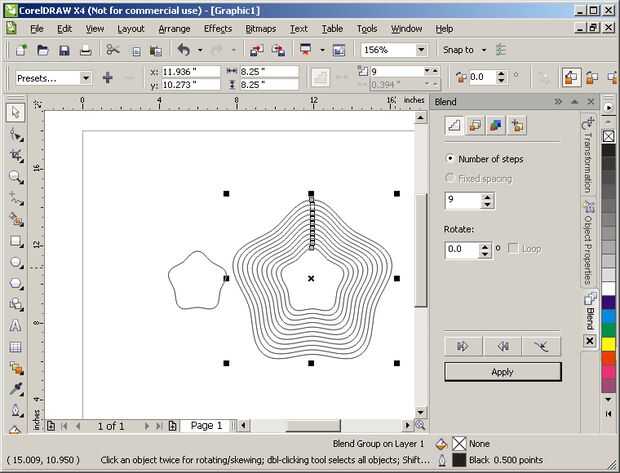This screenshot has height=473, width=620.
Task: Open the undo history dropdown arrow
Action: [200, 50]
